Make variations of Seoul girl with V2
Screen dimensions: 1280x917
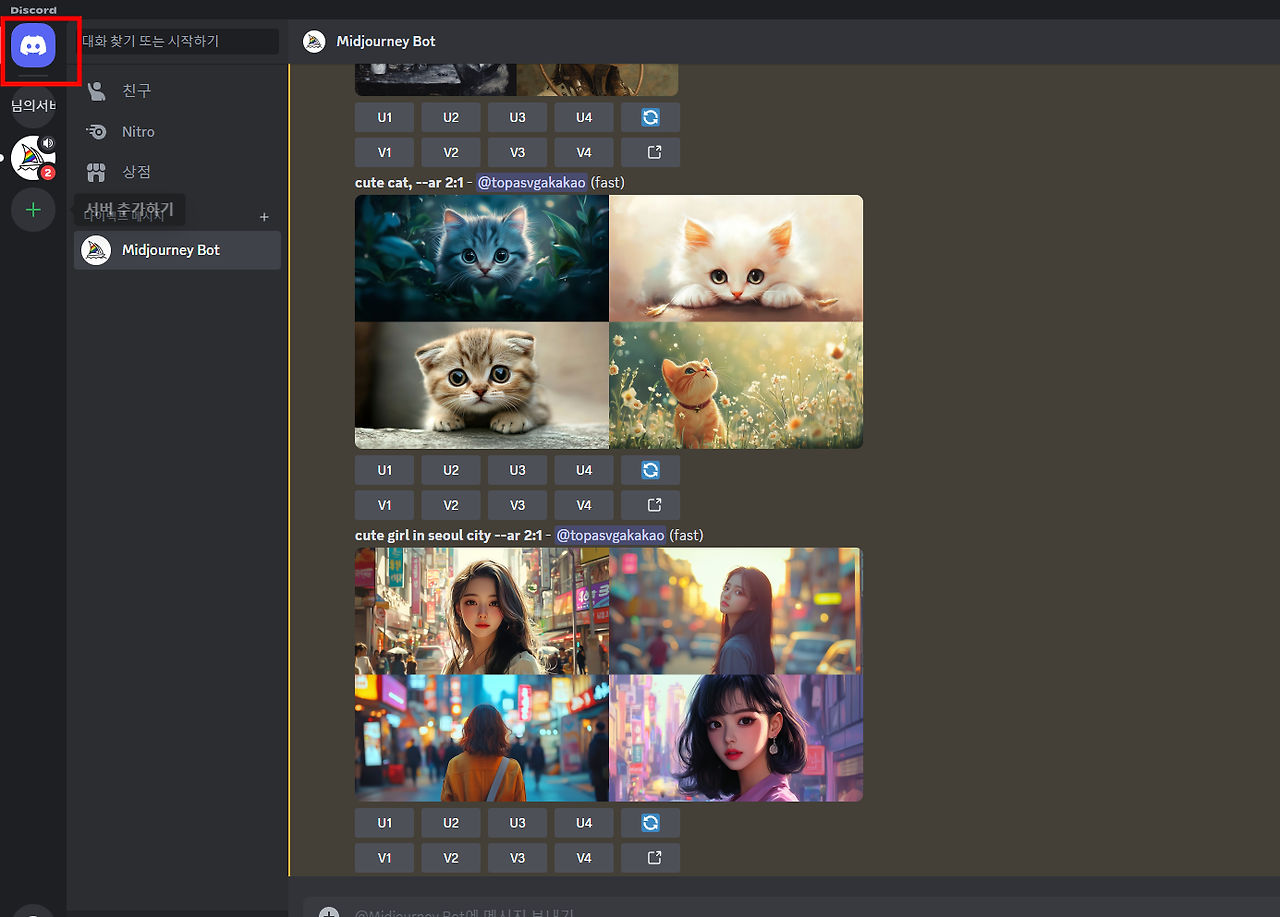(451, 858)
